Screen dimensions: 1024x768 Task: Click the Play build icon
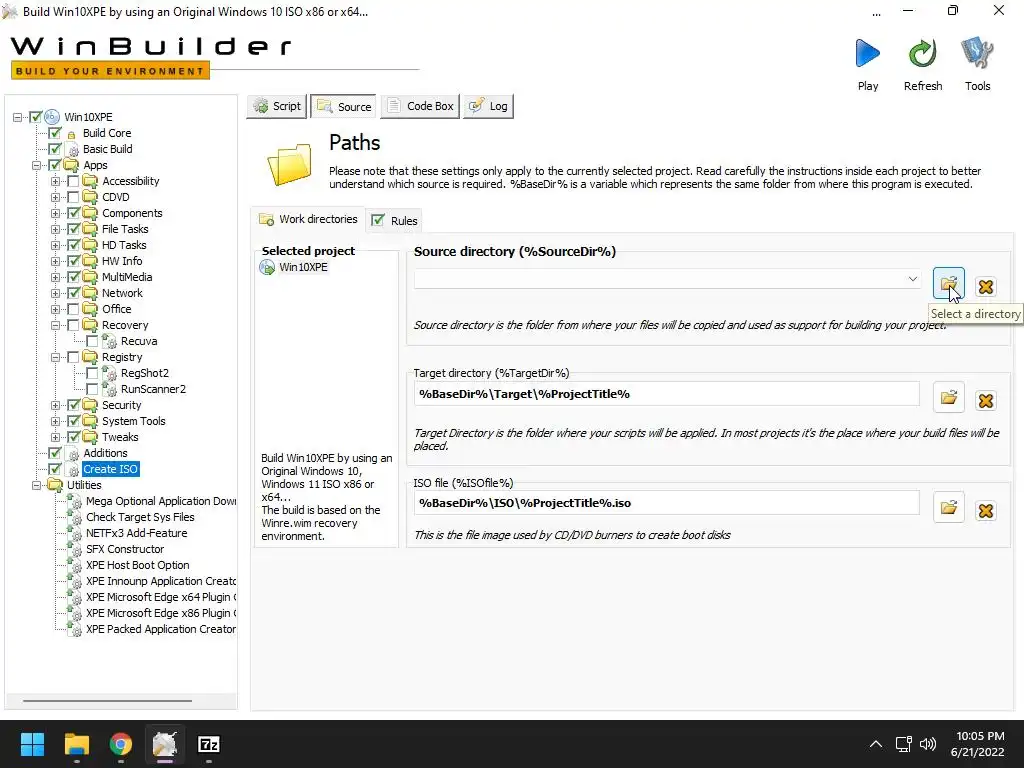click(x=867, y=54)
